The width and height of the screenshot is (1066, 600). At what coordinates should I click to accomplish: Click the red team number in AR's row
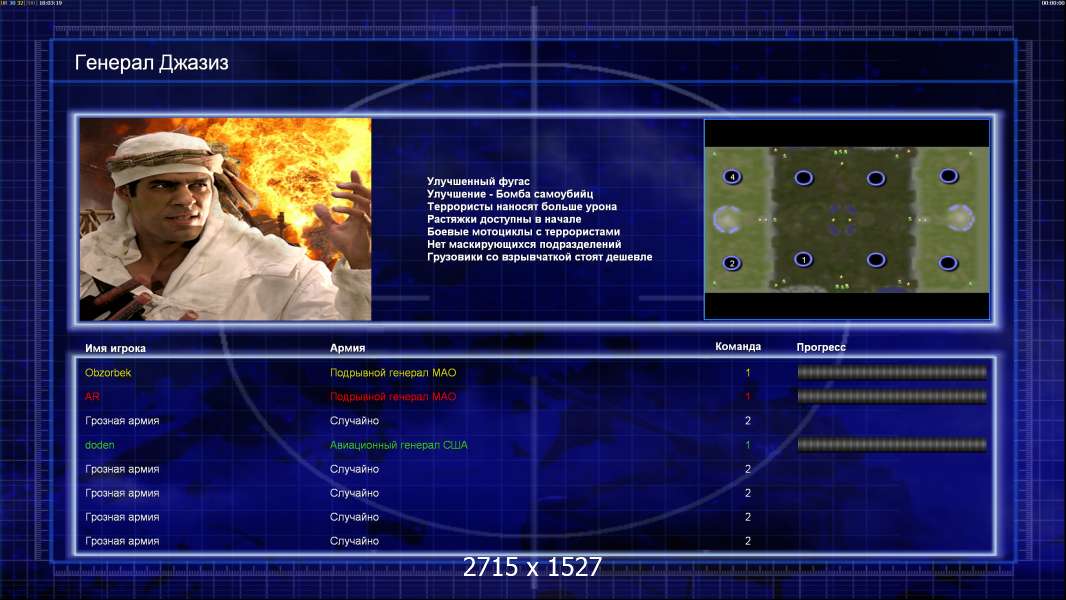point(748,396)
